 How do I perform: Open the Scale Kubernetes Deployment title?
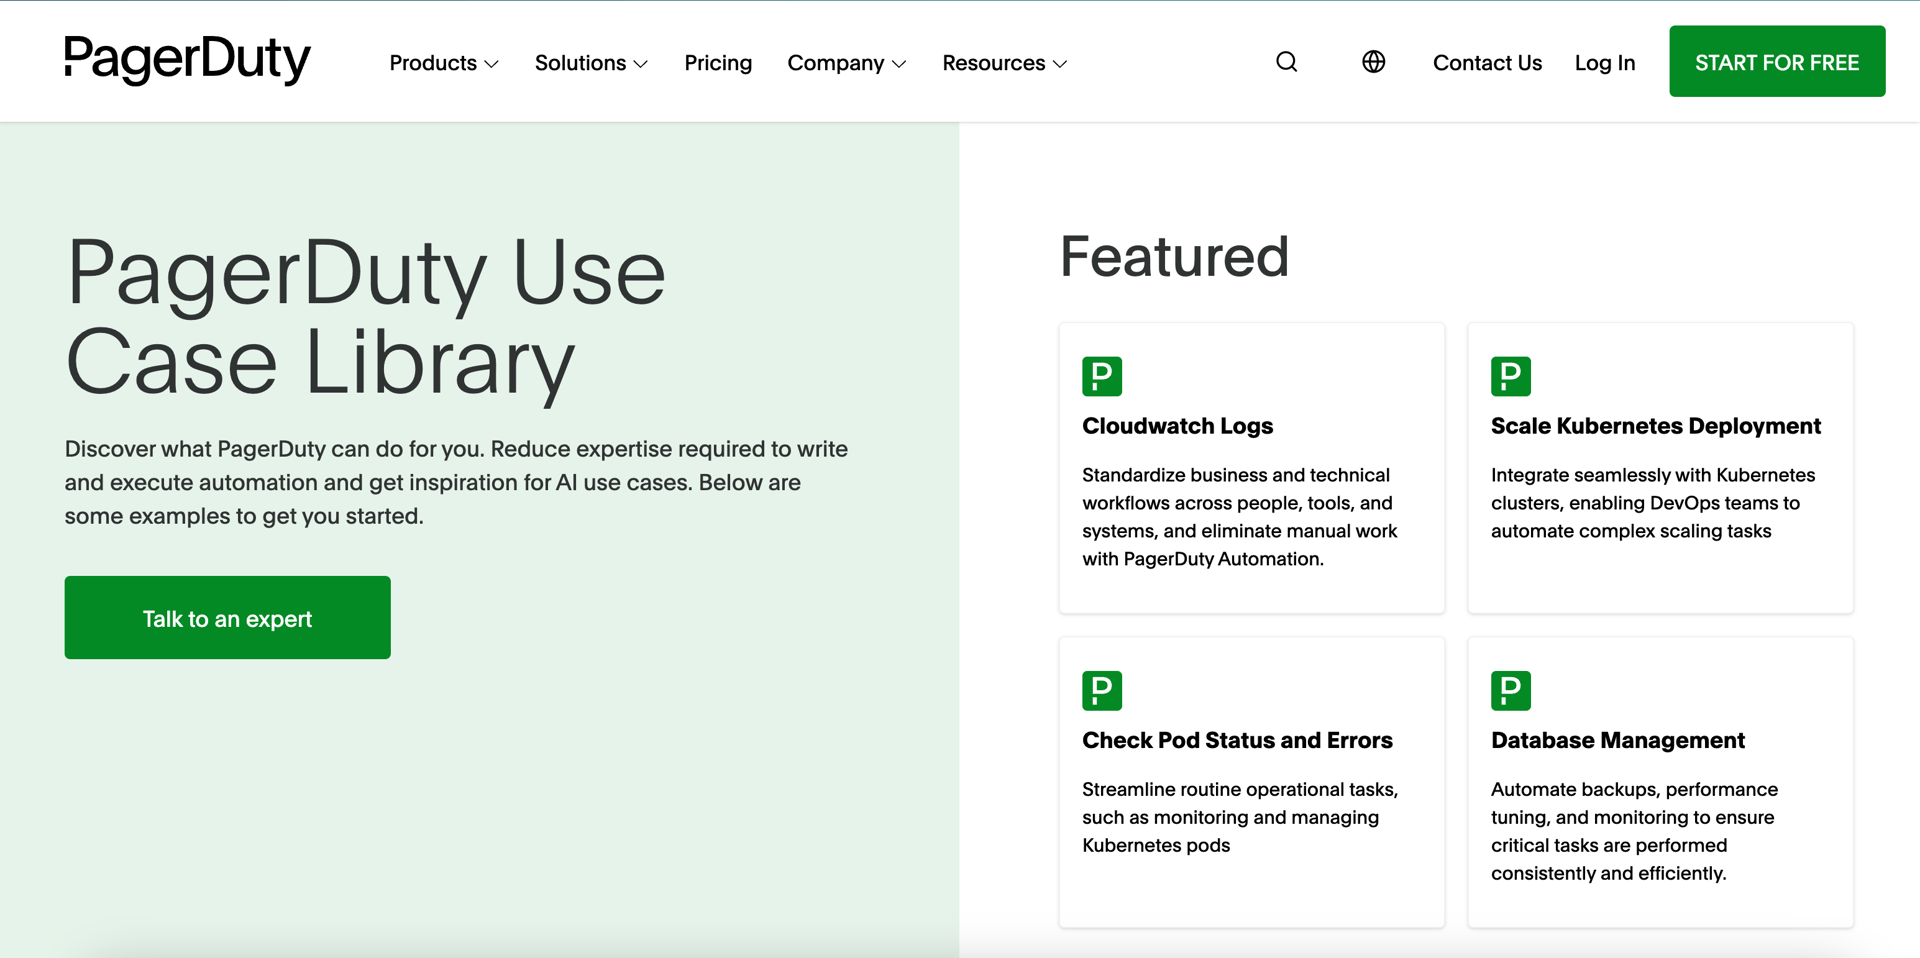[x=1655, y=426]
